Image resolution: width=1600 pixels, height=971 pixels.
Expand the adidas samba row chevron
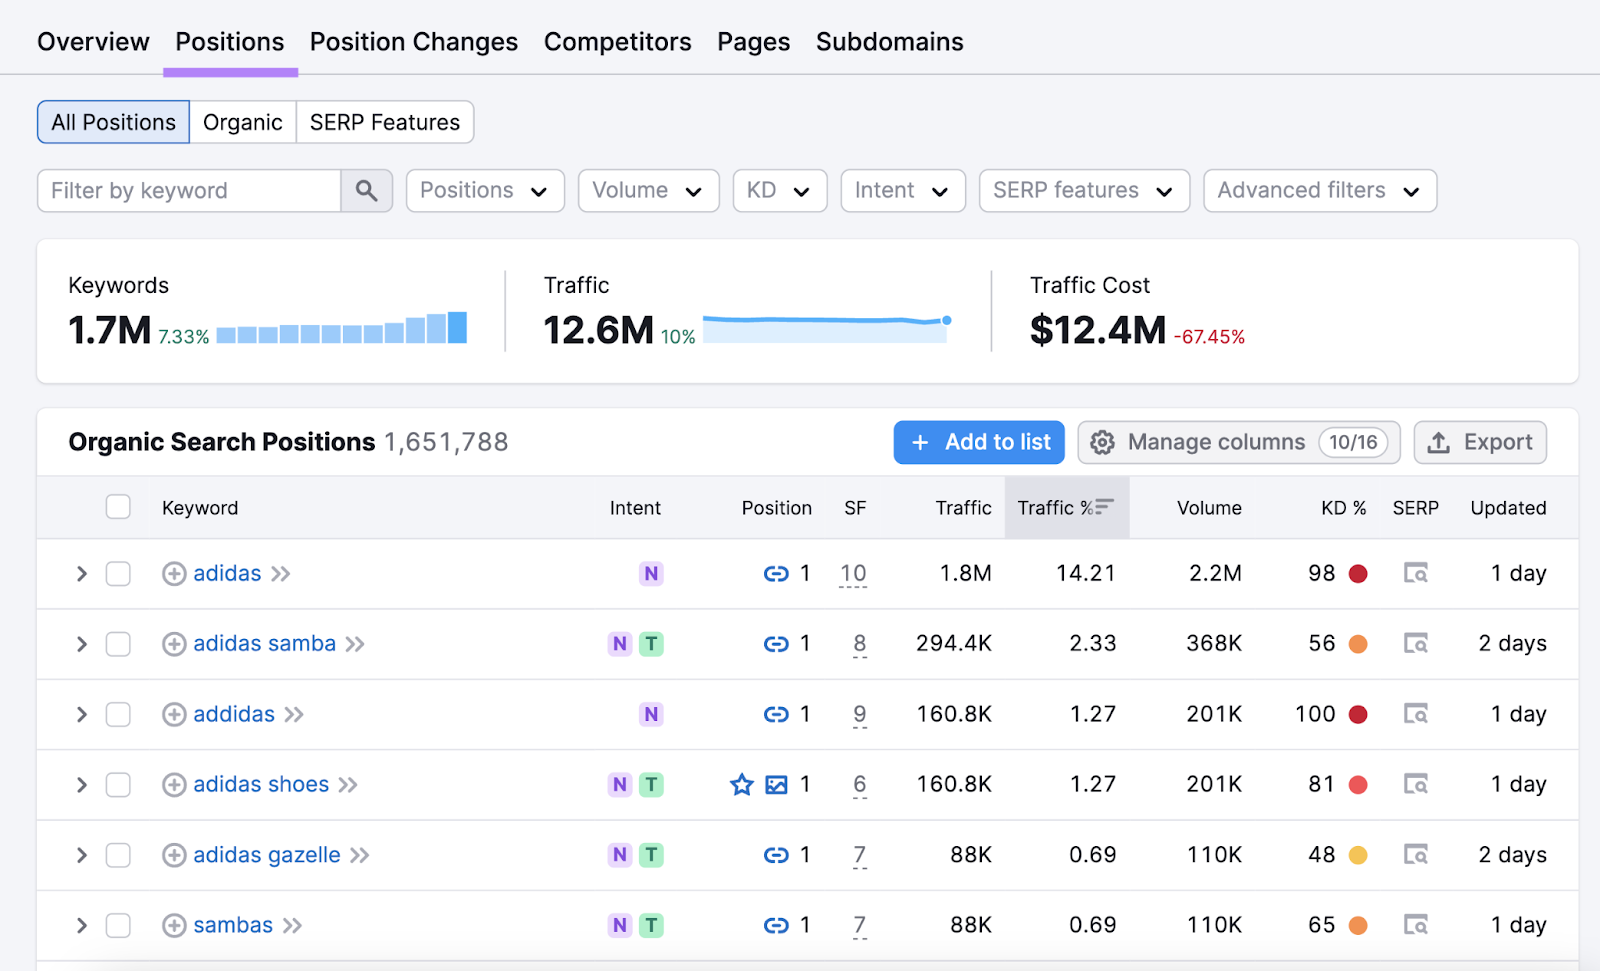81,644
